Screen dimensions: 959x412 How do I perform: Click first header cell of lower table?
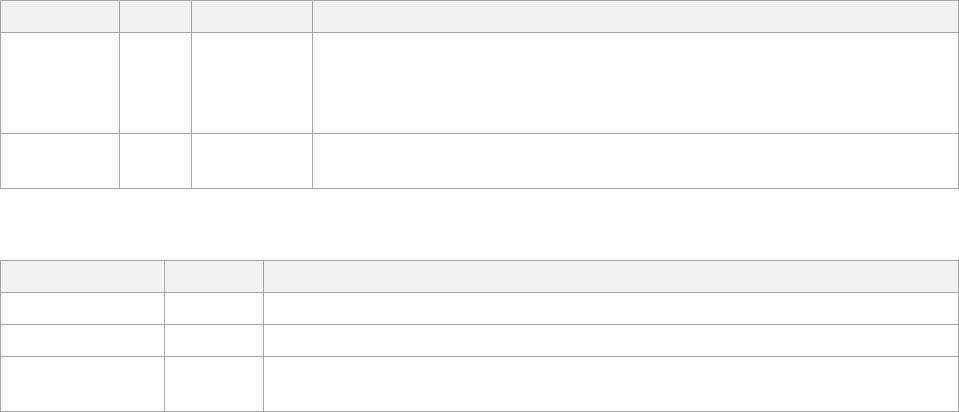(82, 276)
